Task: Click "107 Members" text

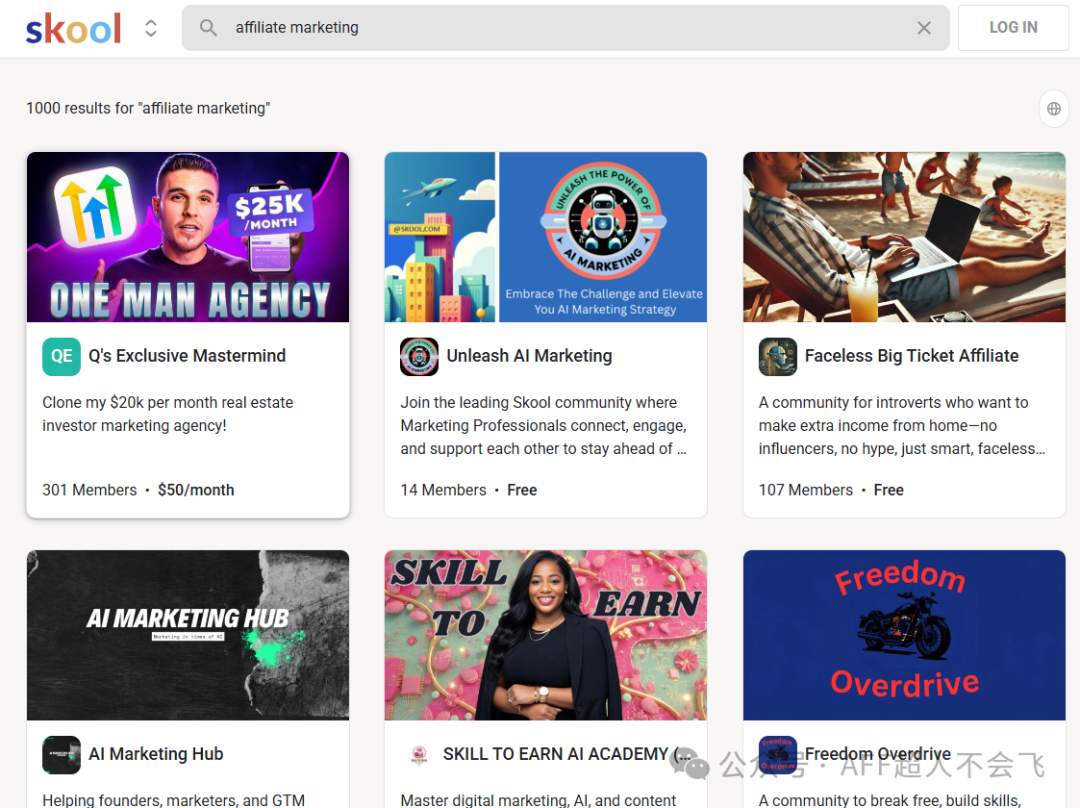Action: (x=805, y=490)
